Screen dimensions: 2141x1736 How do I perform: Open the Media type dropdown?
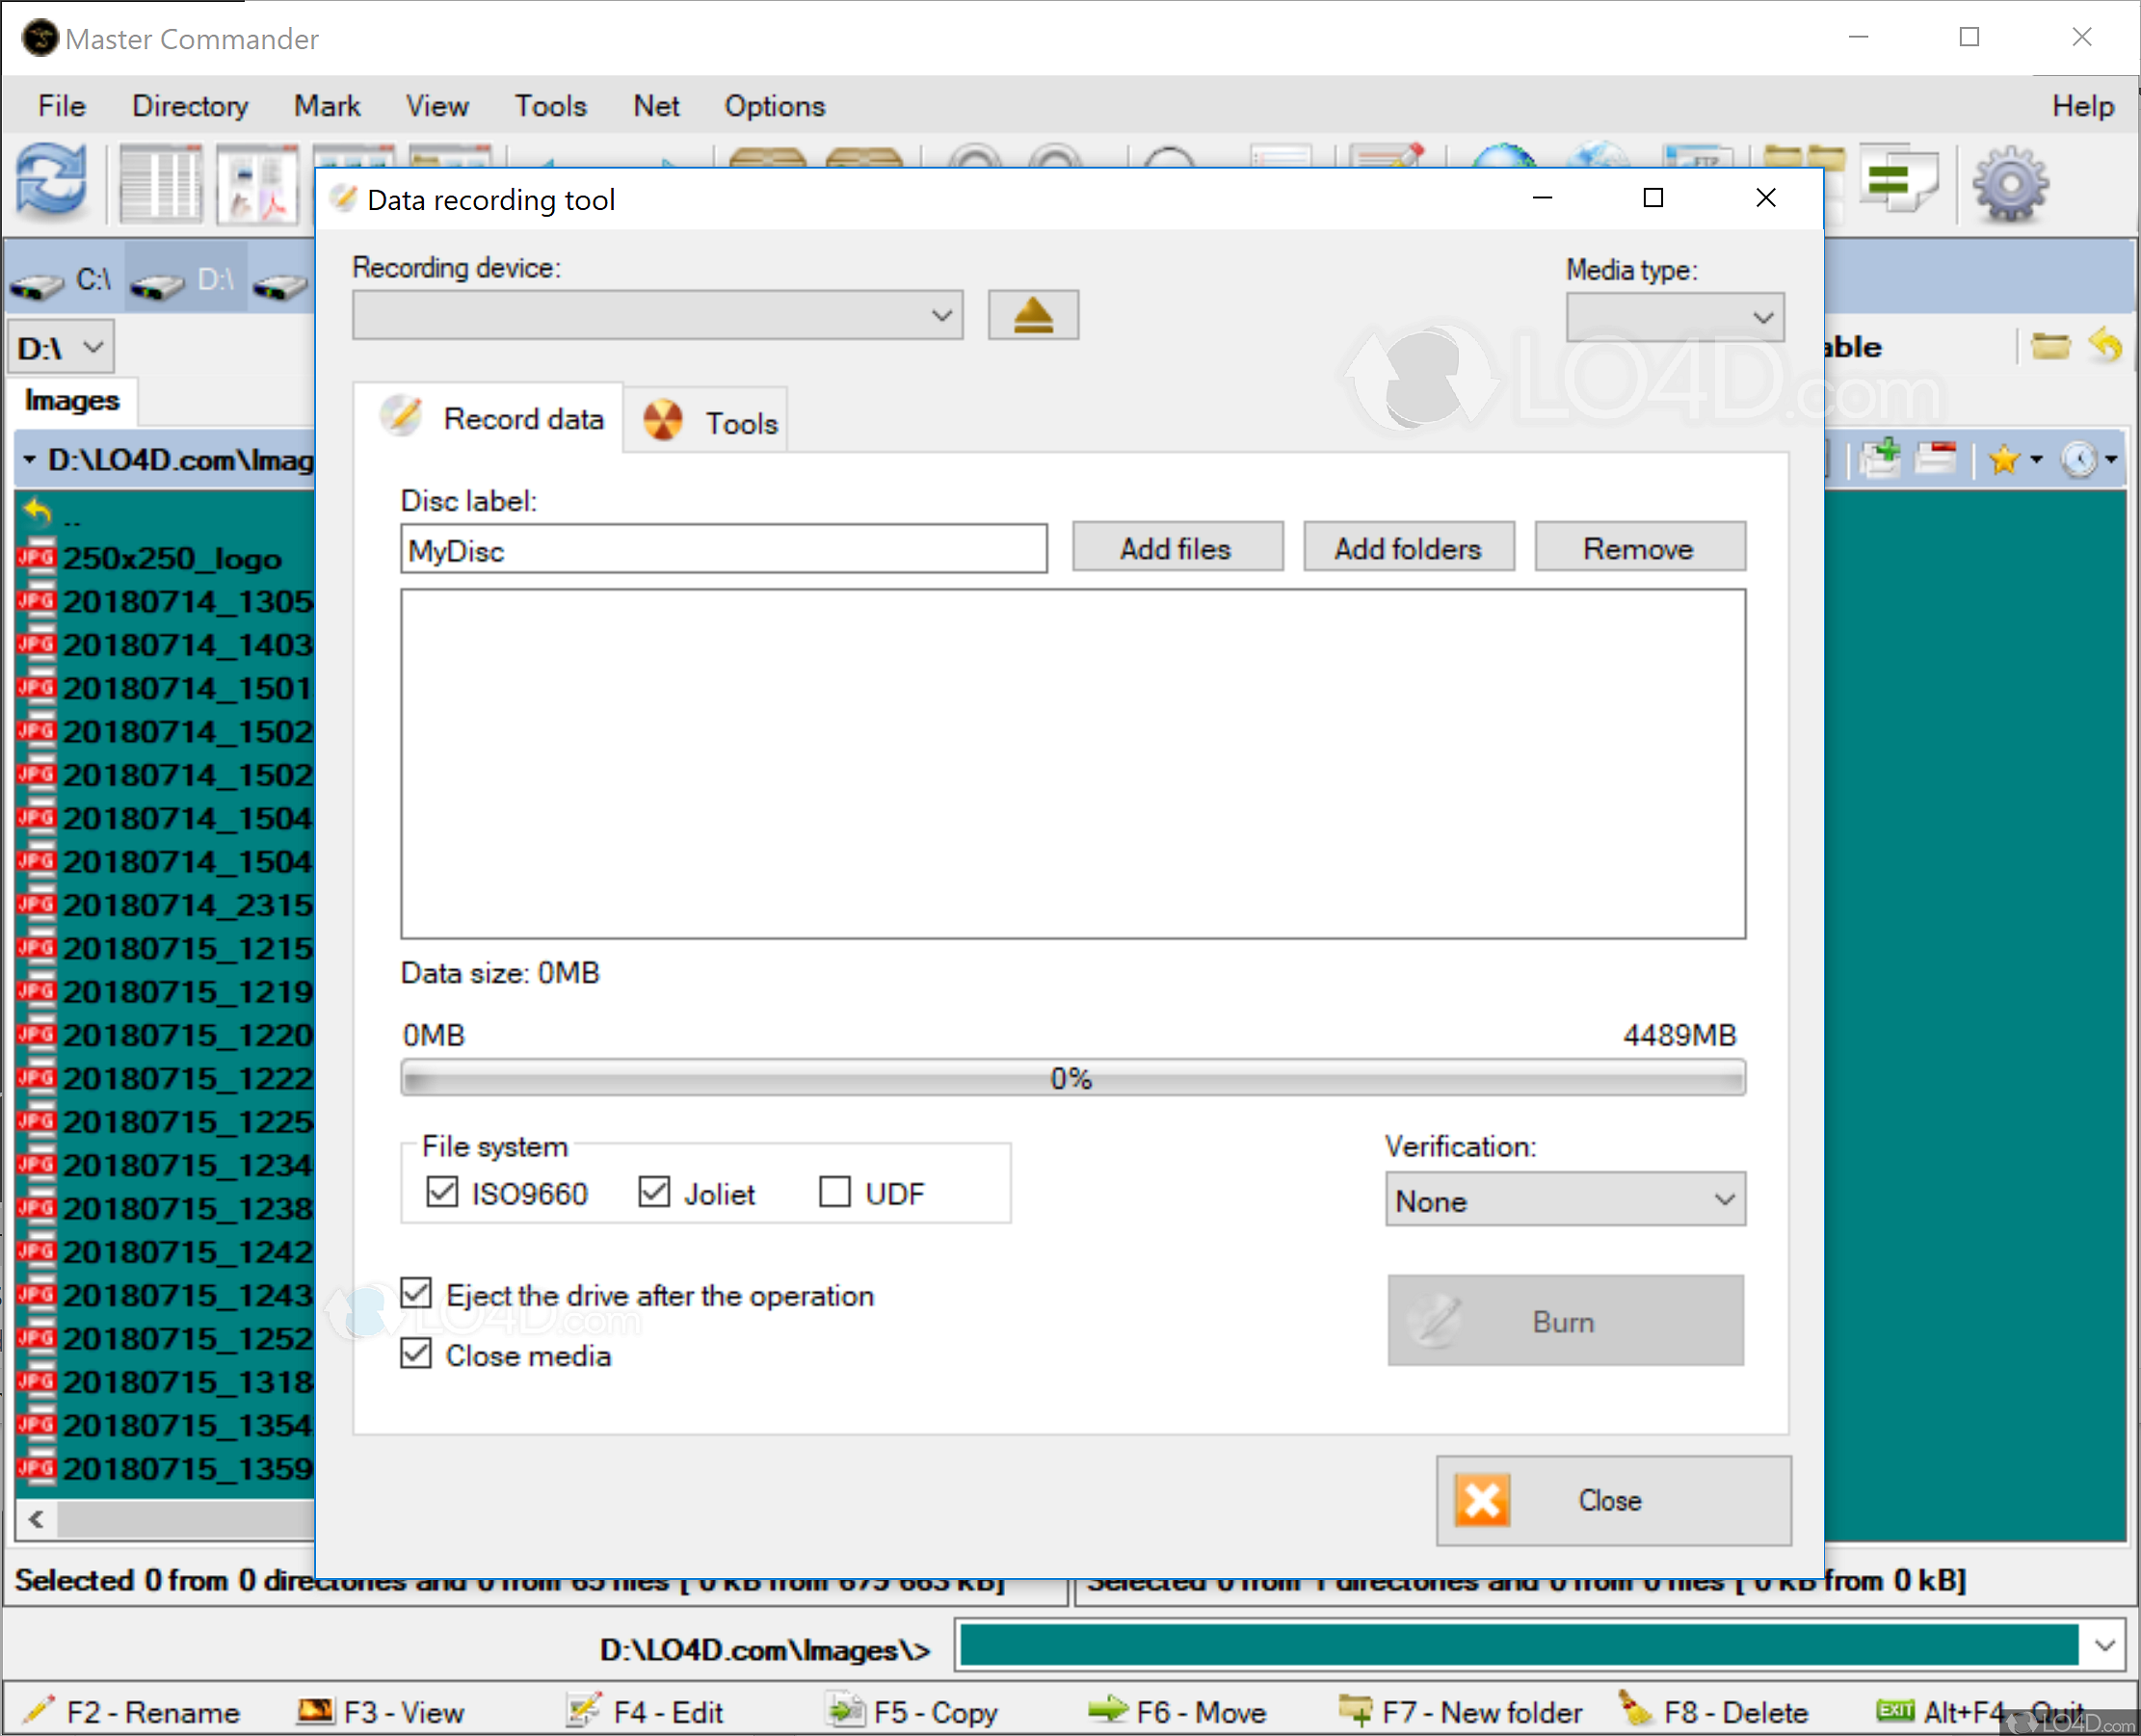(x=1674, y=318)
